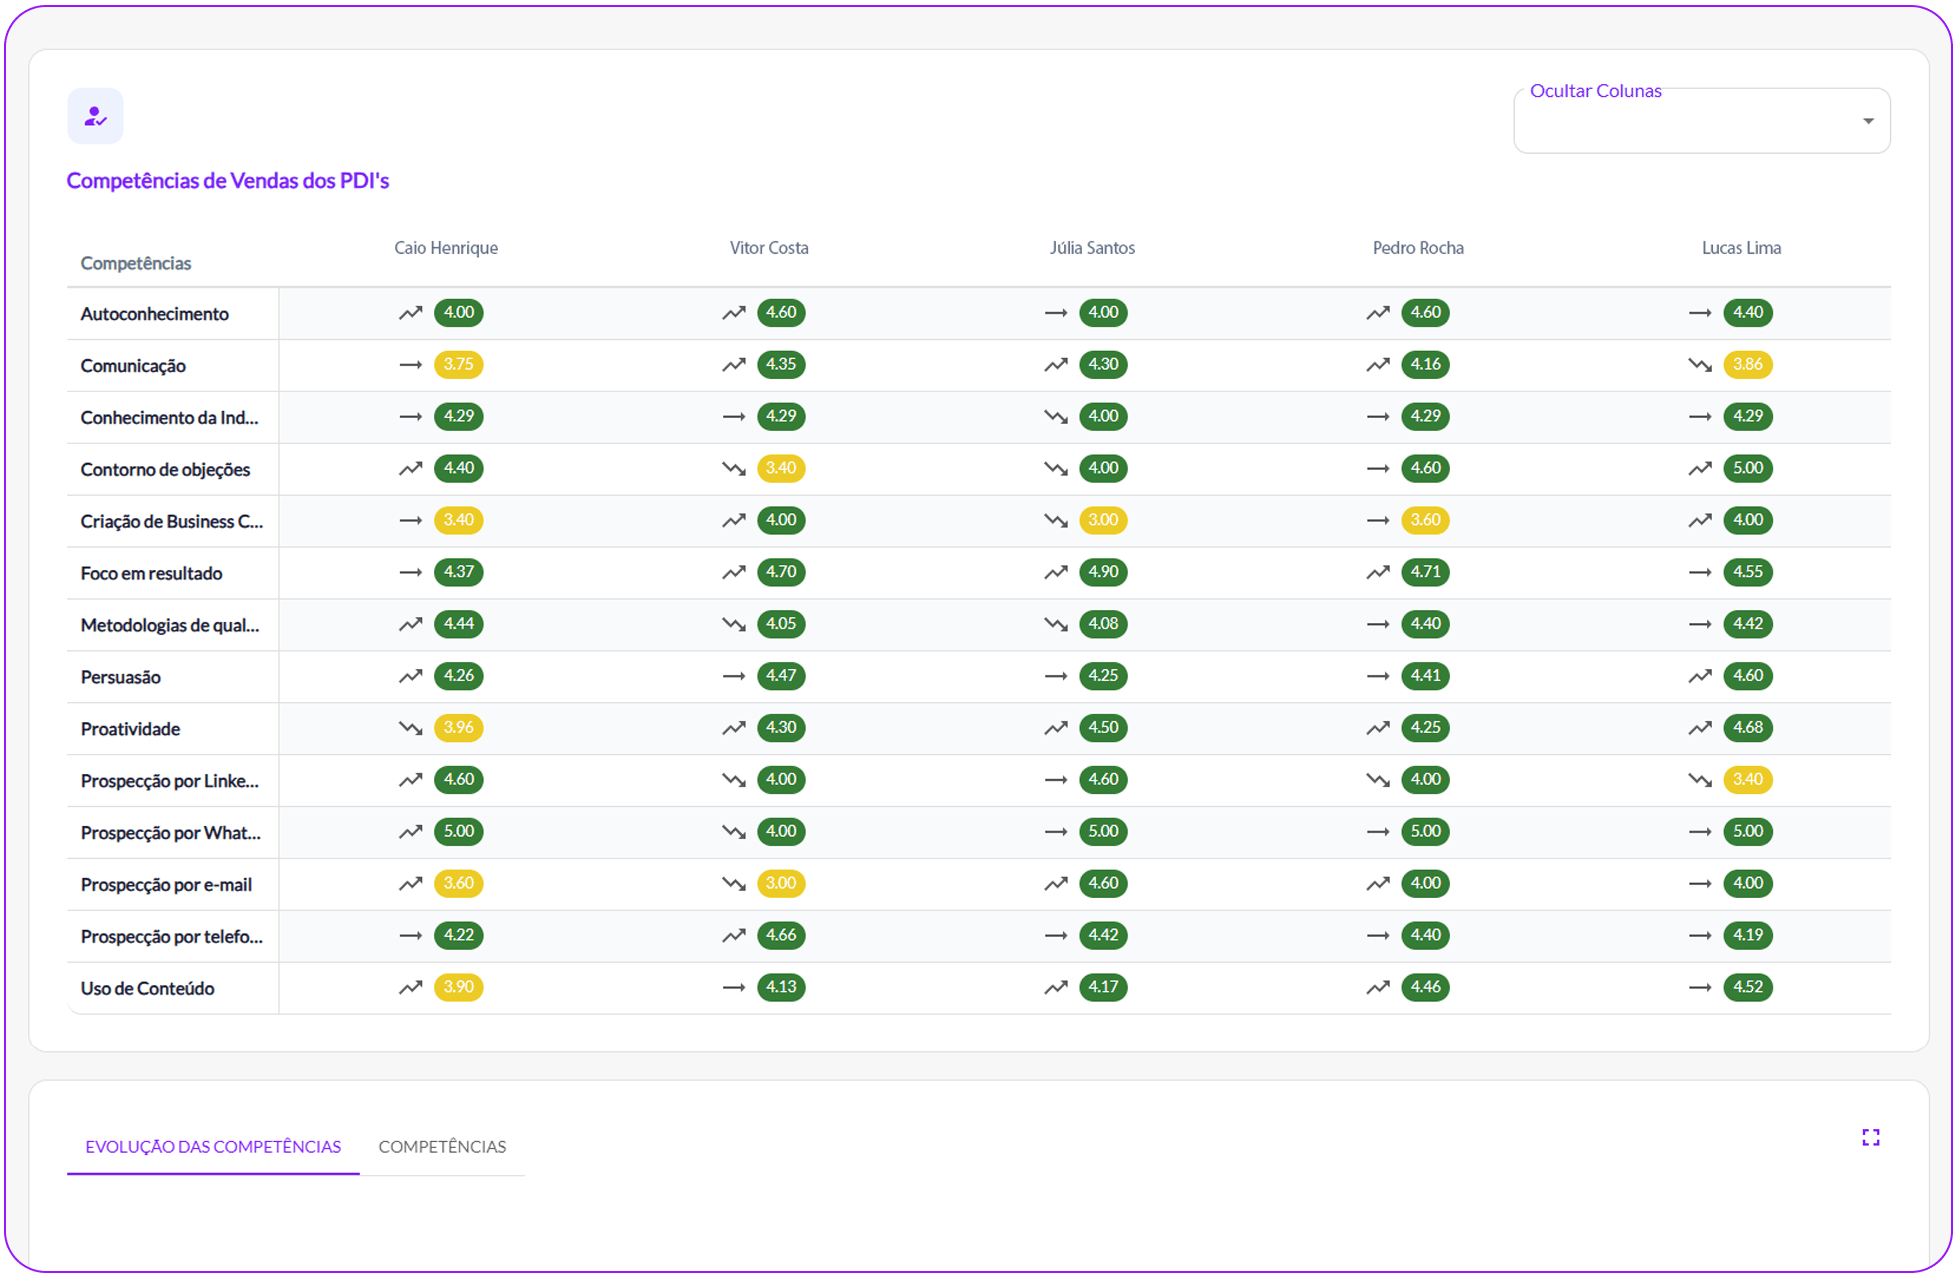
Task: Click Lucas Lima's downward trend icon for Comunicação
Action: point(1699,365)
